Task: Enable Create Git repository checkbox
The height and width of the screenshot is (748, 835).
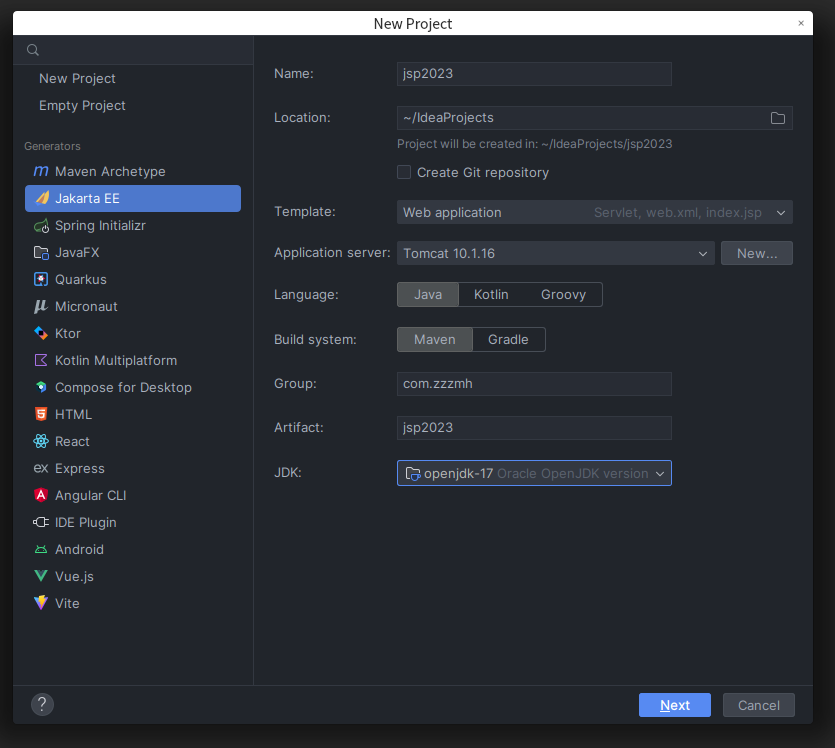Action: point(404,172)
